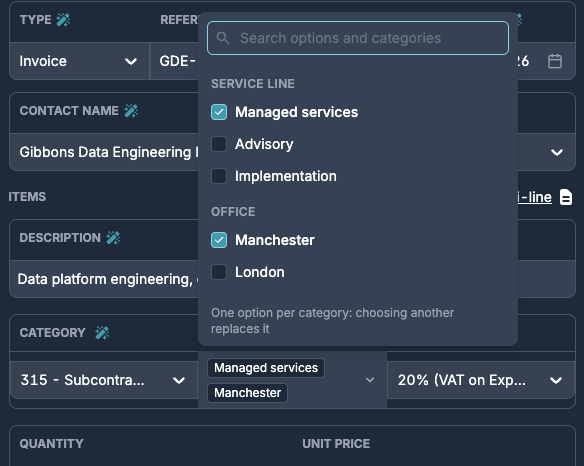Open the 20% (VAT on Exp... tax dropdown
The height and width of the screenshot is (466, 584).
click(481, 380)
